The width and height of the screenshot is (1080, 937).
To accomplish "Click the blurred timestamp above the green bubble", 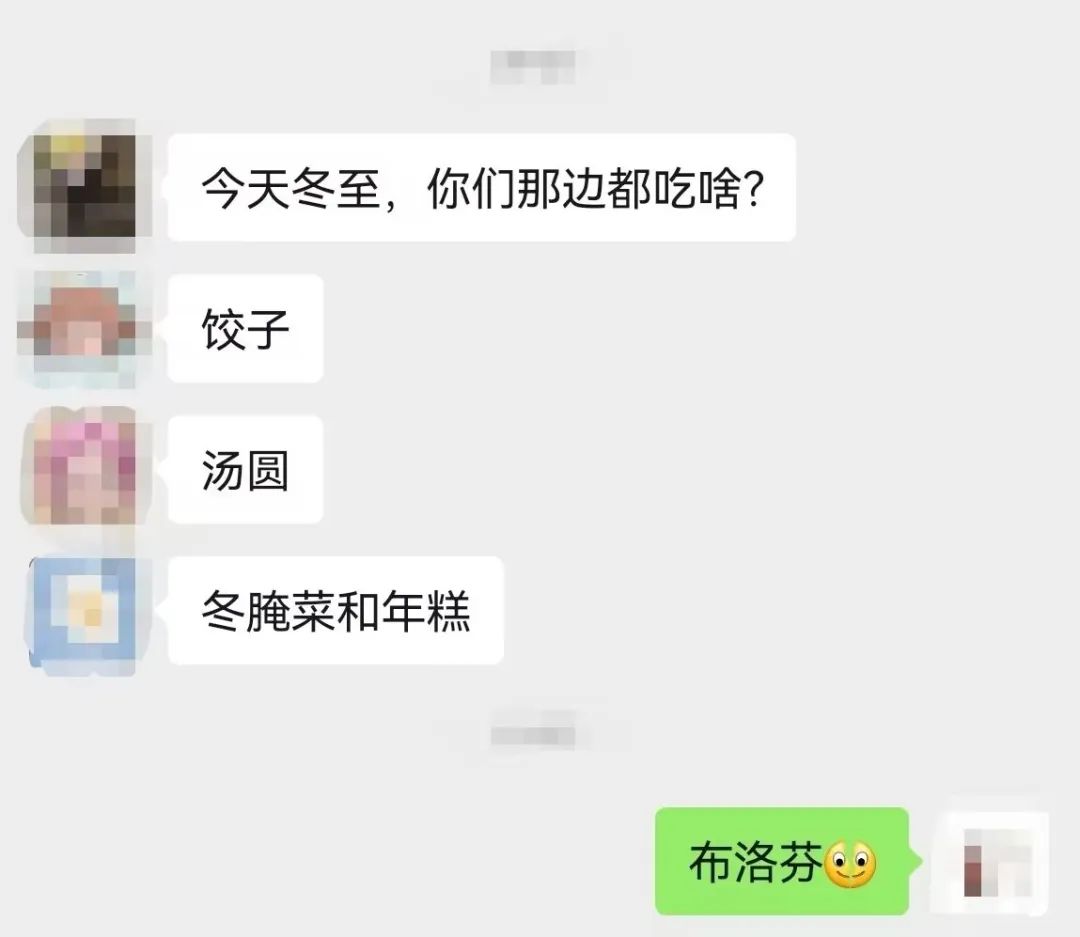I will [532, 736].
